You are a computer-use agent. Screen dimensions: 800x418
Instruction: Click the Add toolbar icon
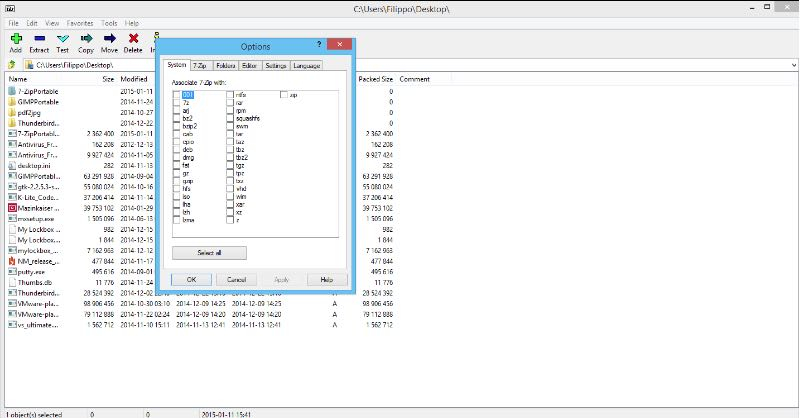(15, 38)
